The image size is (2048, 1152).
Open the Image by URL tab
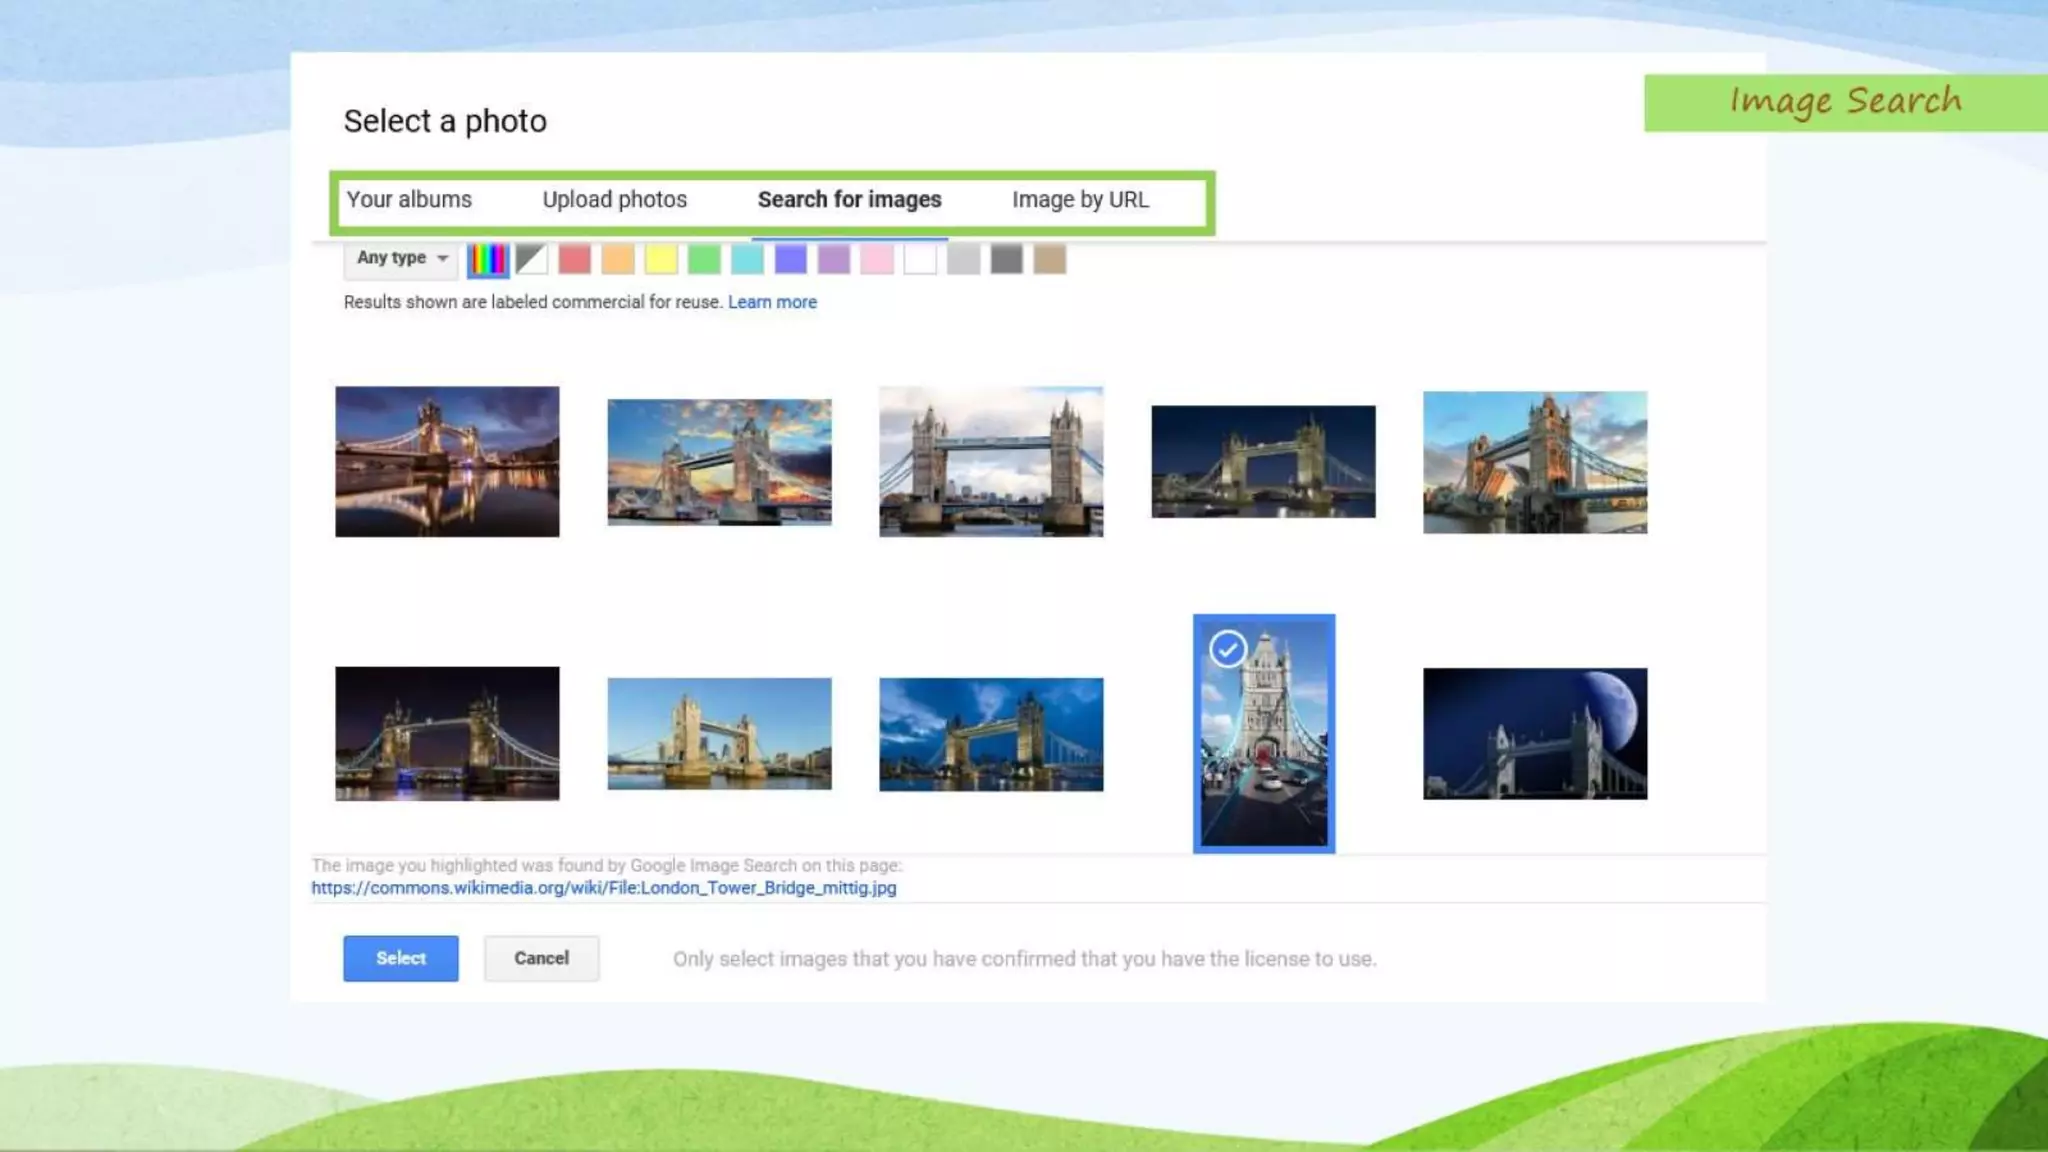(x=1080, y=200)
